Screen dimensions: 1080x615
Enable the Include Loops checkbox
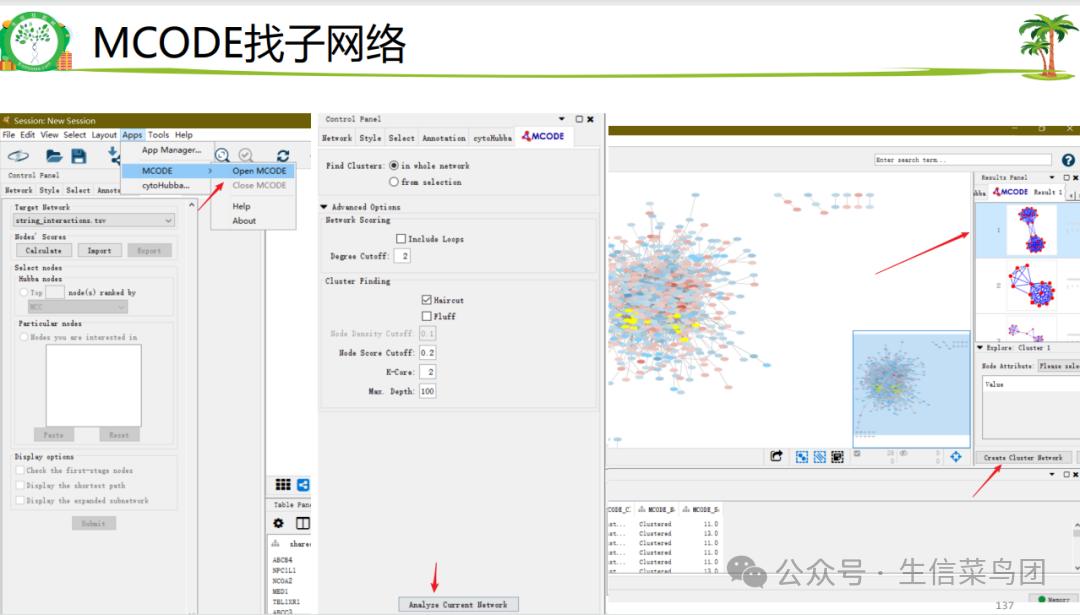[x=401, y=238]
